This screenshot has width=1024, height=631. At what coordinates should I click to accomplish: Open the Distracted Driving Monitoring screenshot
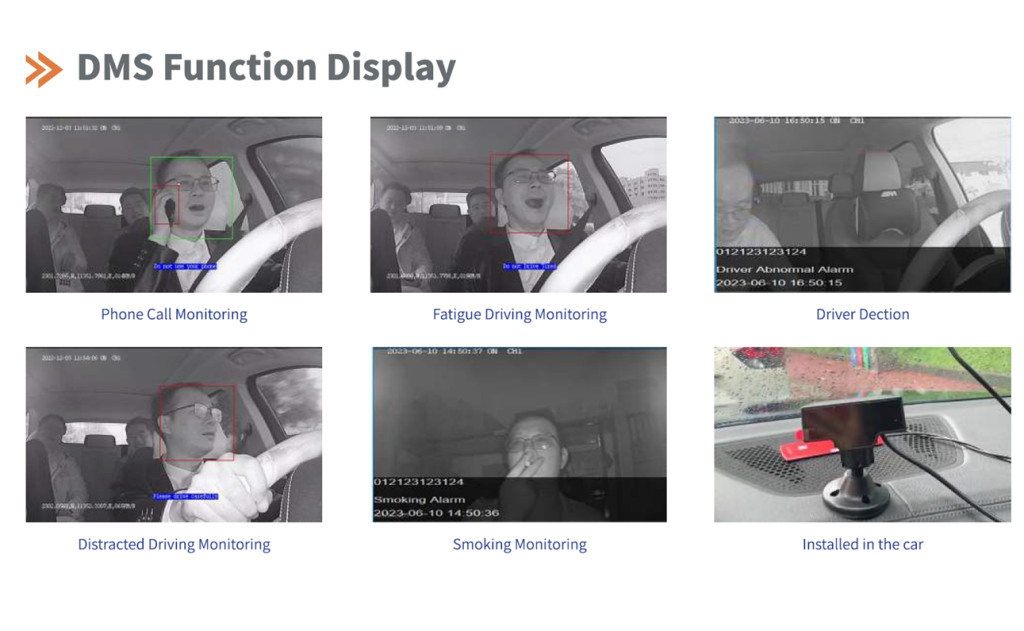(x=174, y=434)
